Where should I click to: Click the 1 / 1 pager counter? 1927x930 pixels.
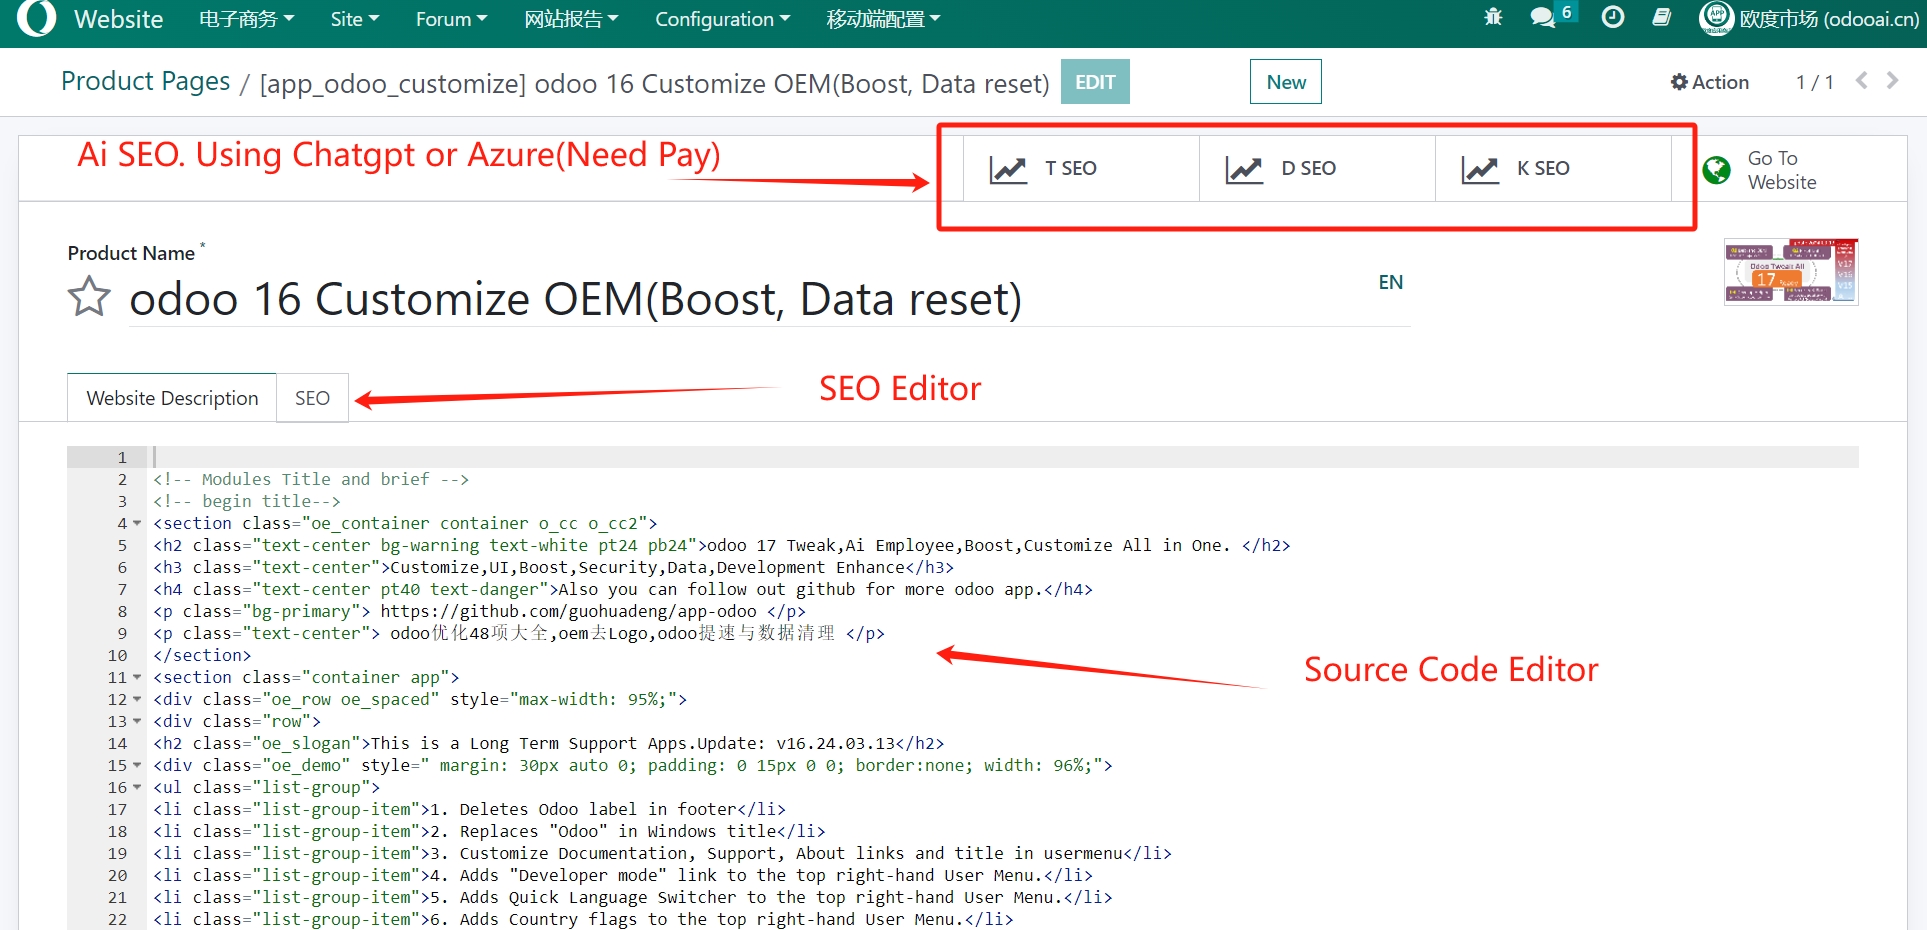[1814, 82]
